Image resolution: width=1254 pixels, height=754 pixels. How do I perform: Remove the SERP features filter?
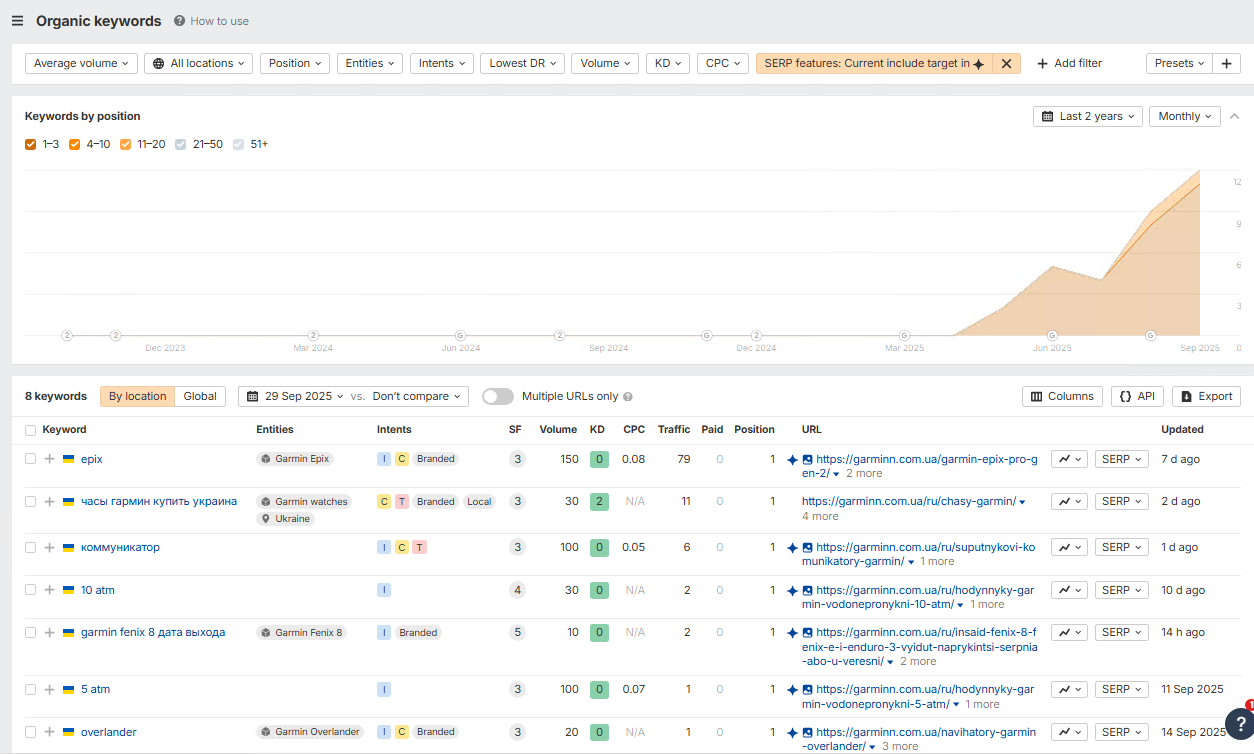tap(1006, 63)
